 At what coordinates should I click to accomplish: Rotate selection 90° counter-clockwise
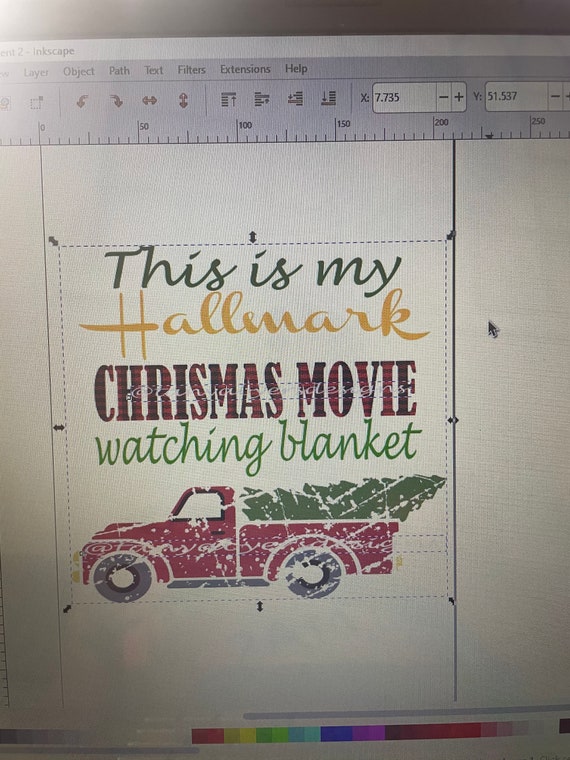82,102
